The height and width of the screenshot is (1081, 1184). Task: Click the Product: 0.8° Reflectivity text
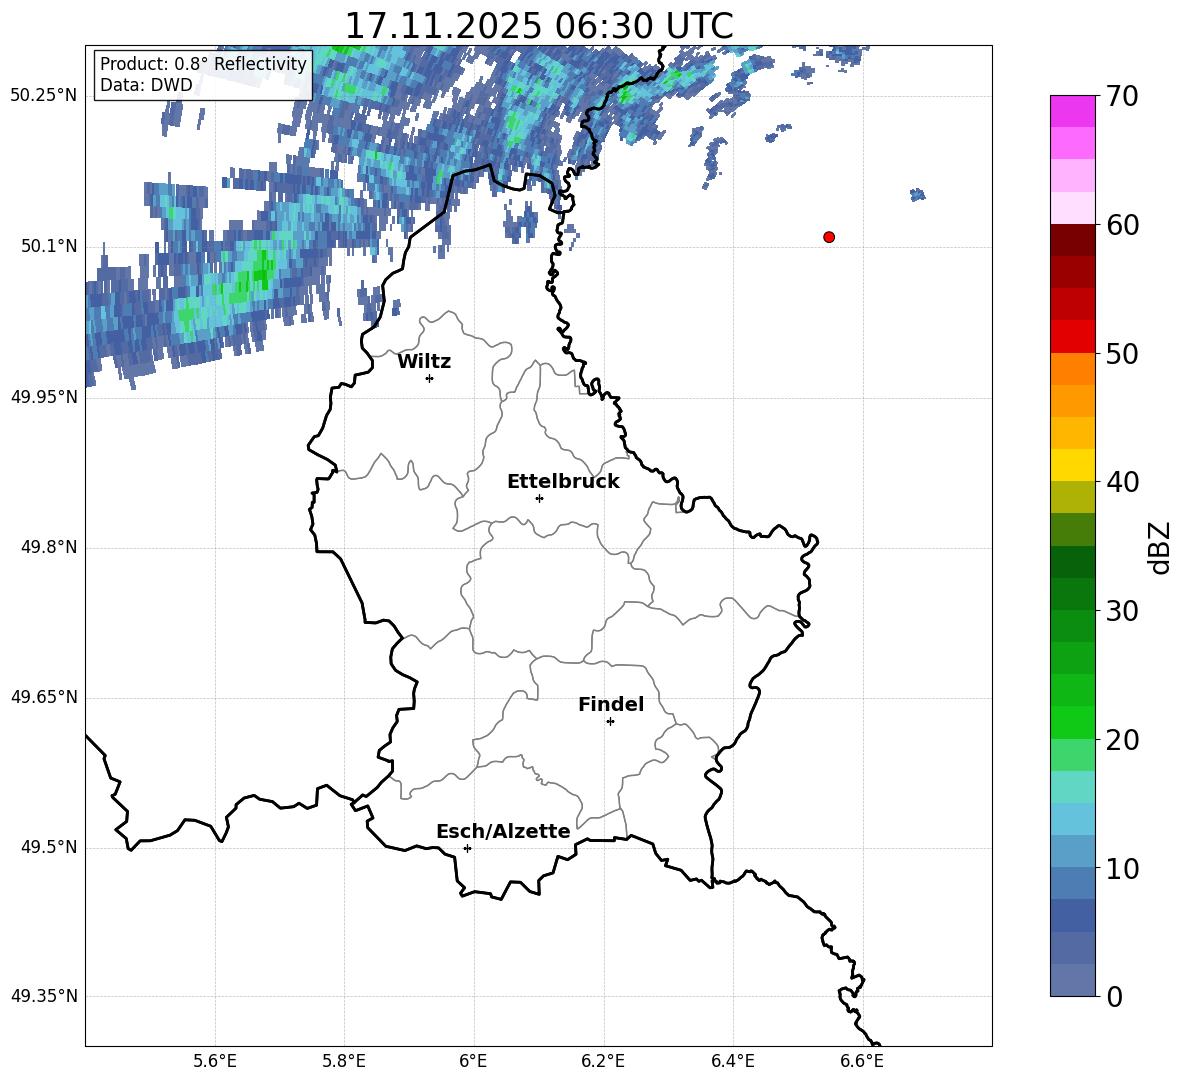click(203, 64)
